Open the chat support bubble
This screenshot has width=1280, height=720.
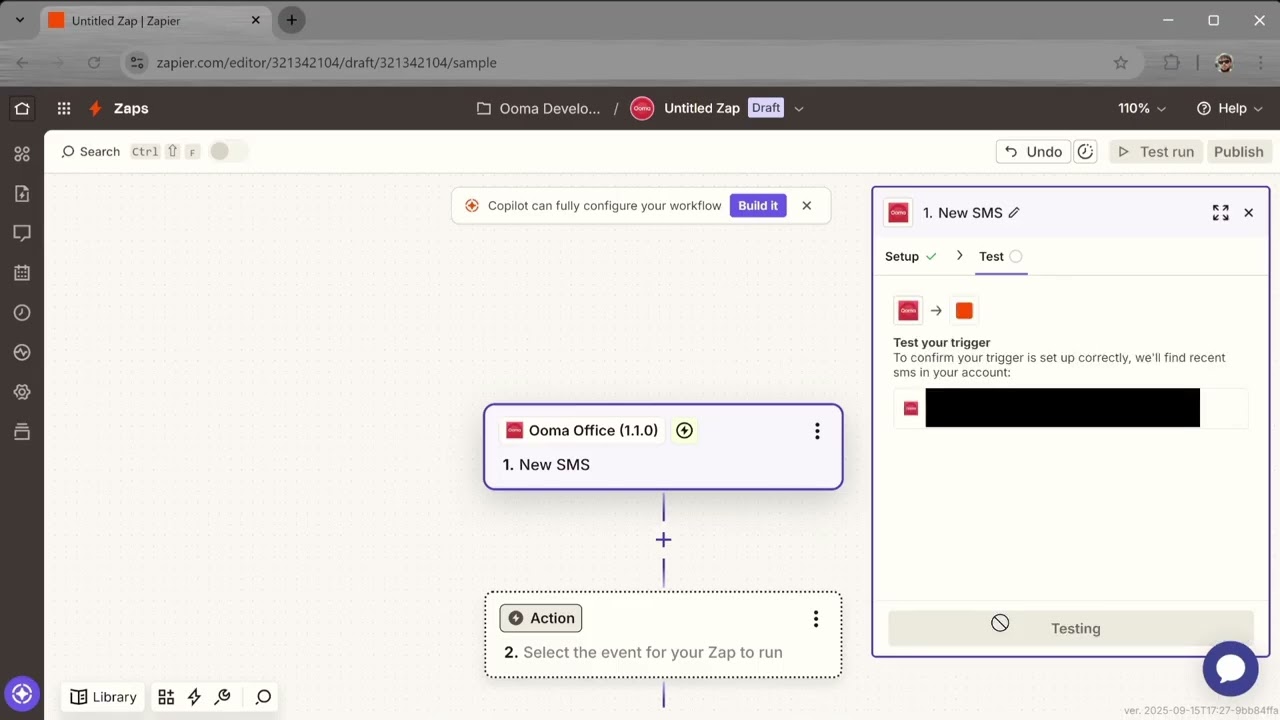(1230, 669)
